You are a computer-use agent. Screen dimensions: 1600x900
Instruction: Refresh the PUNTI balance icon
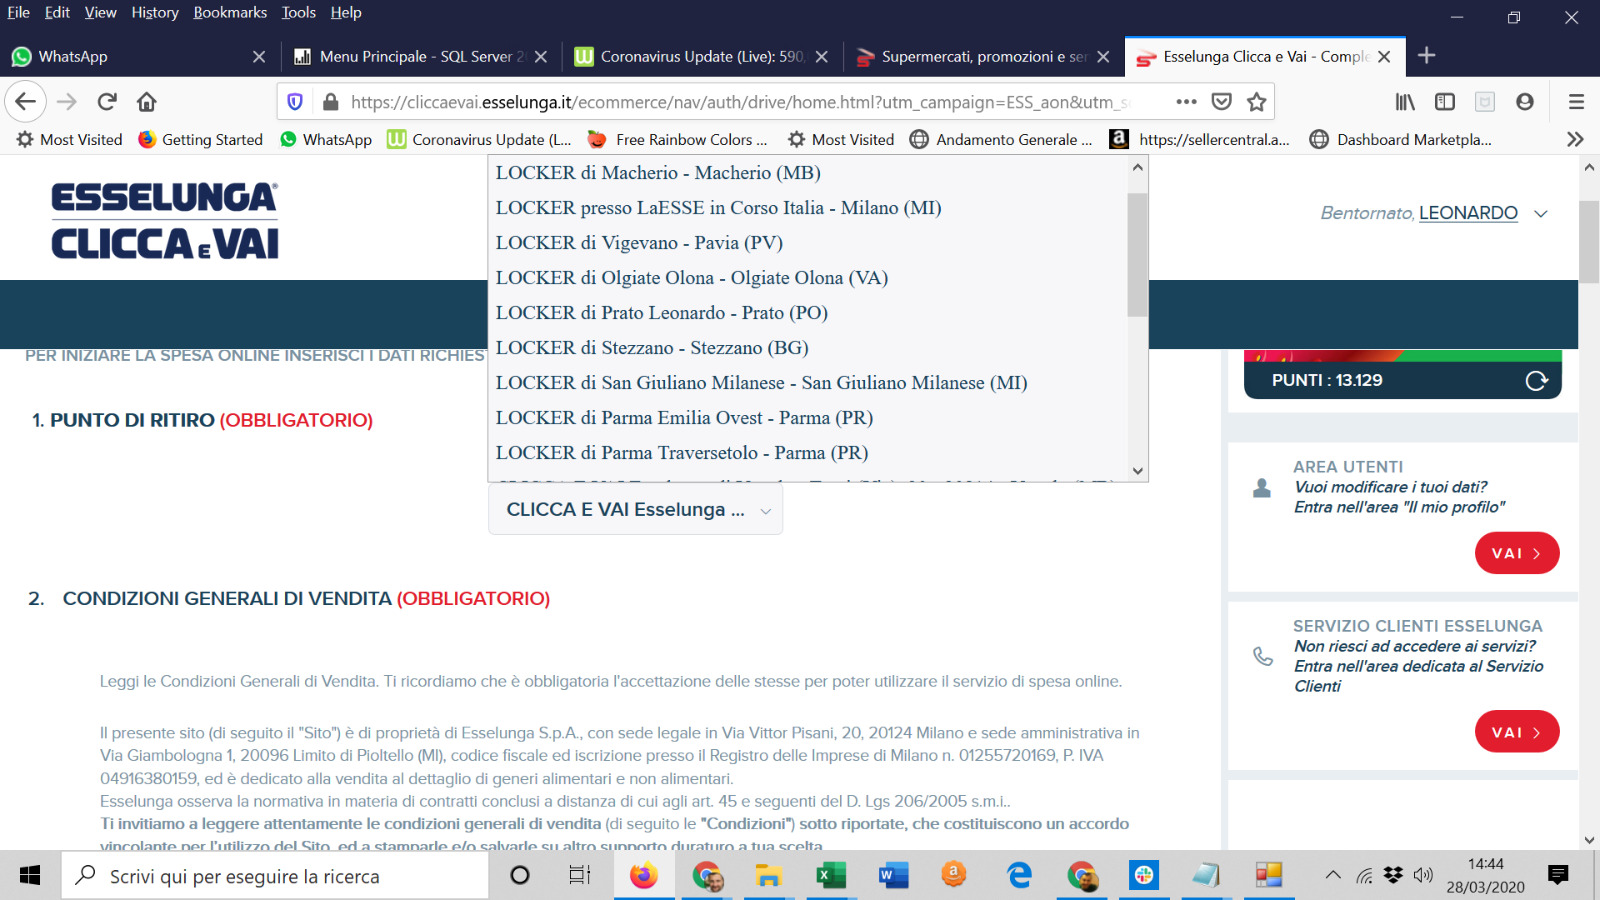coord(1536,380)
